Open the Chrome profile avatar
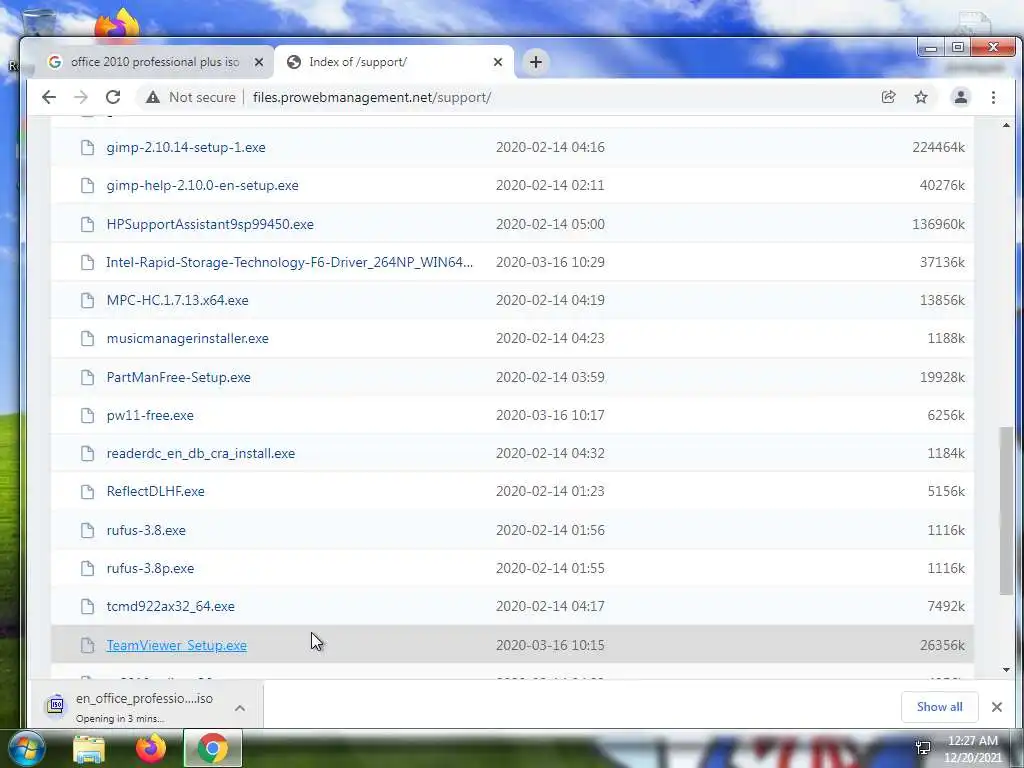The height and width of the screenshot is (768, 1024). click(961, 97)
